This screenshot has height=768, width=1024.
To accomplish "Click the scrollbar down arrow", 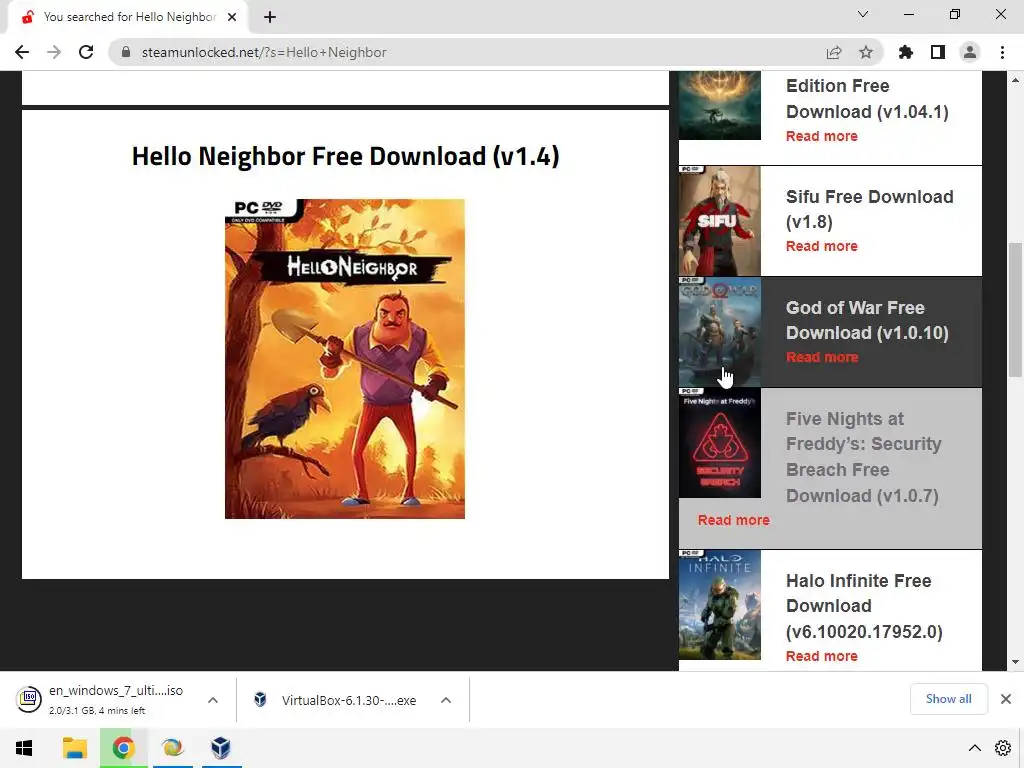I will [x=1015, y=662].
